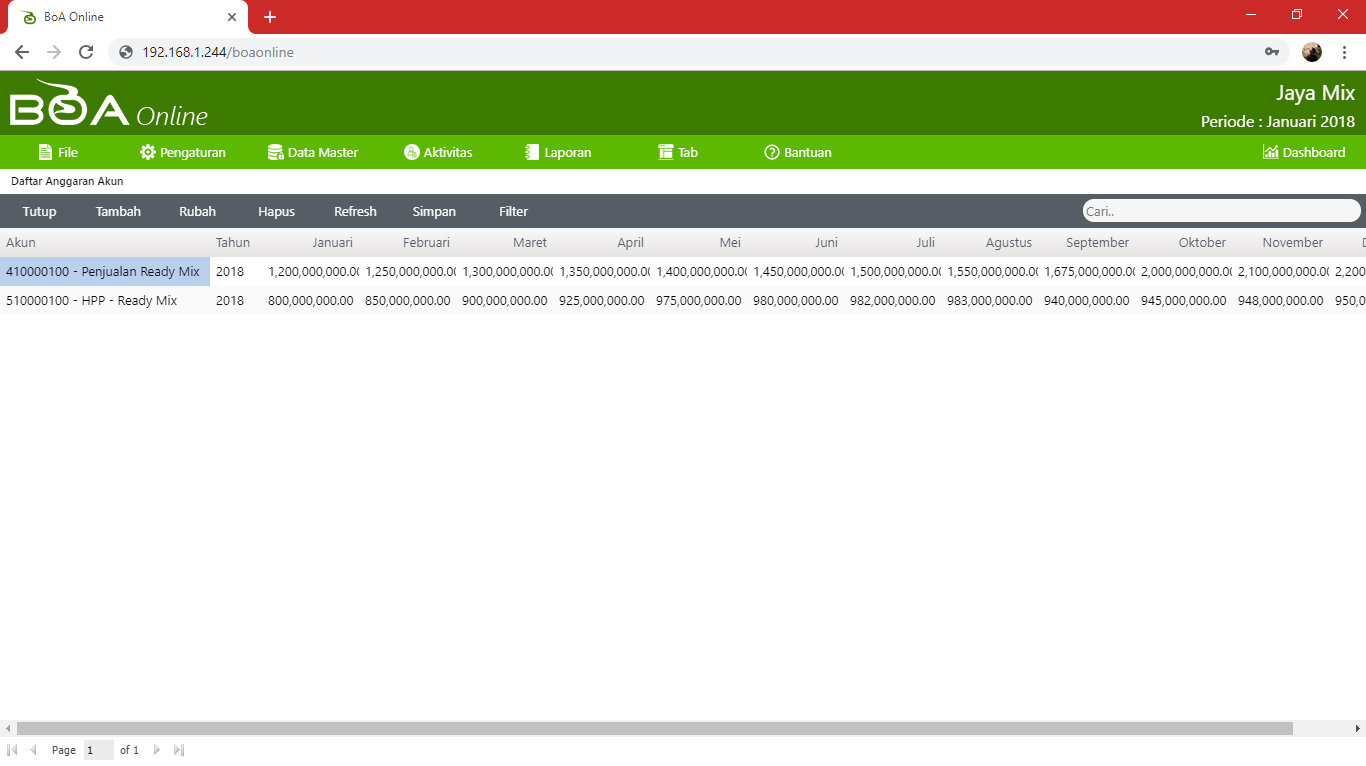Click Tambah to add a budget
Screen dimensions: 1366x766
pos(118,211)
